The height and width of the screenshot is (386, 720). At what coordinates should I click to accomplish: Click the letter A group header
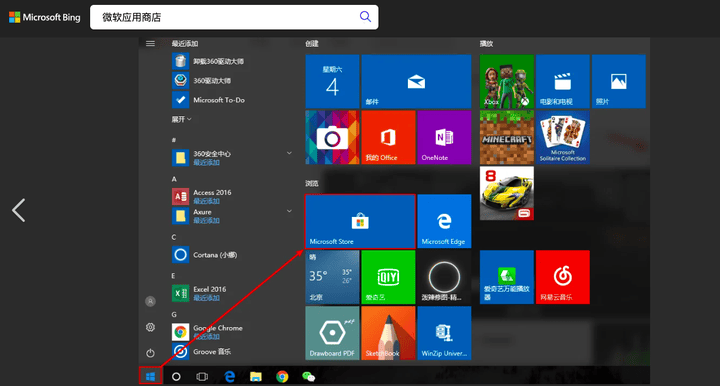click(x=174, y=179)
